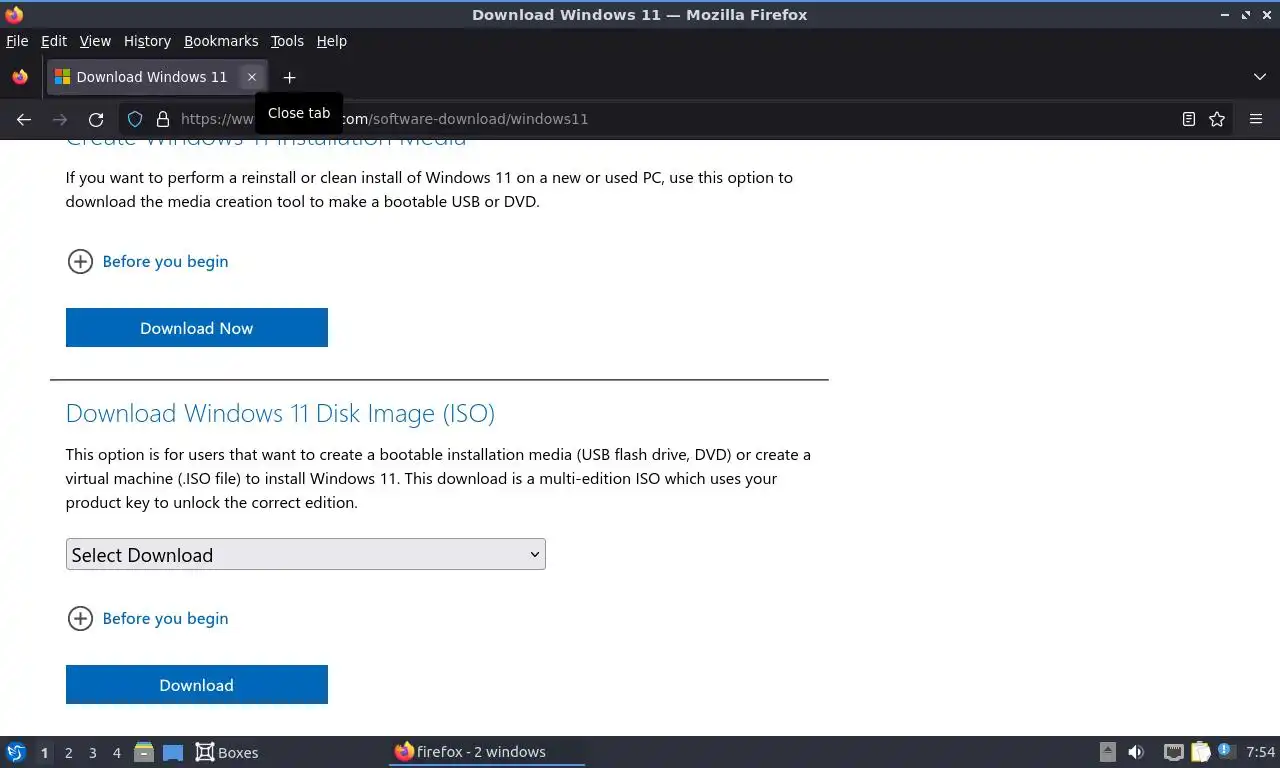This screenshot has height=768, width=1280.
Task: Open network status tray icon
Action: (x=1174, y=752)
